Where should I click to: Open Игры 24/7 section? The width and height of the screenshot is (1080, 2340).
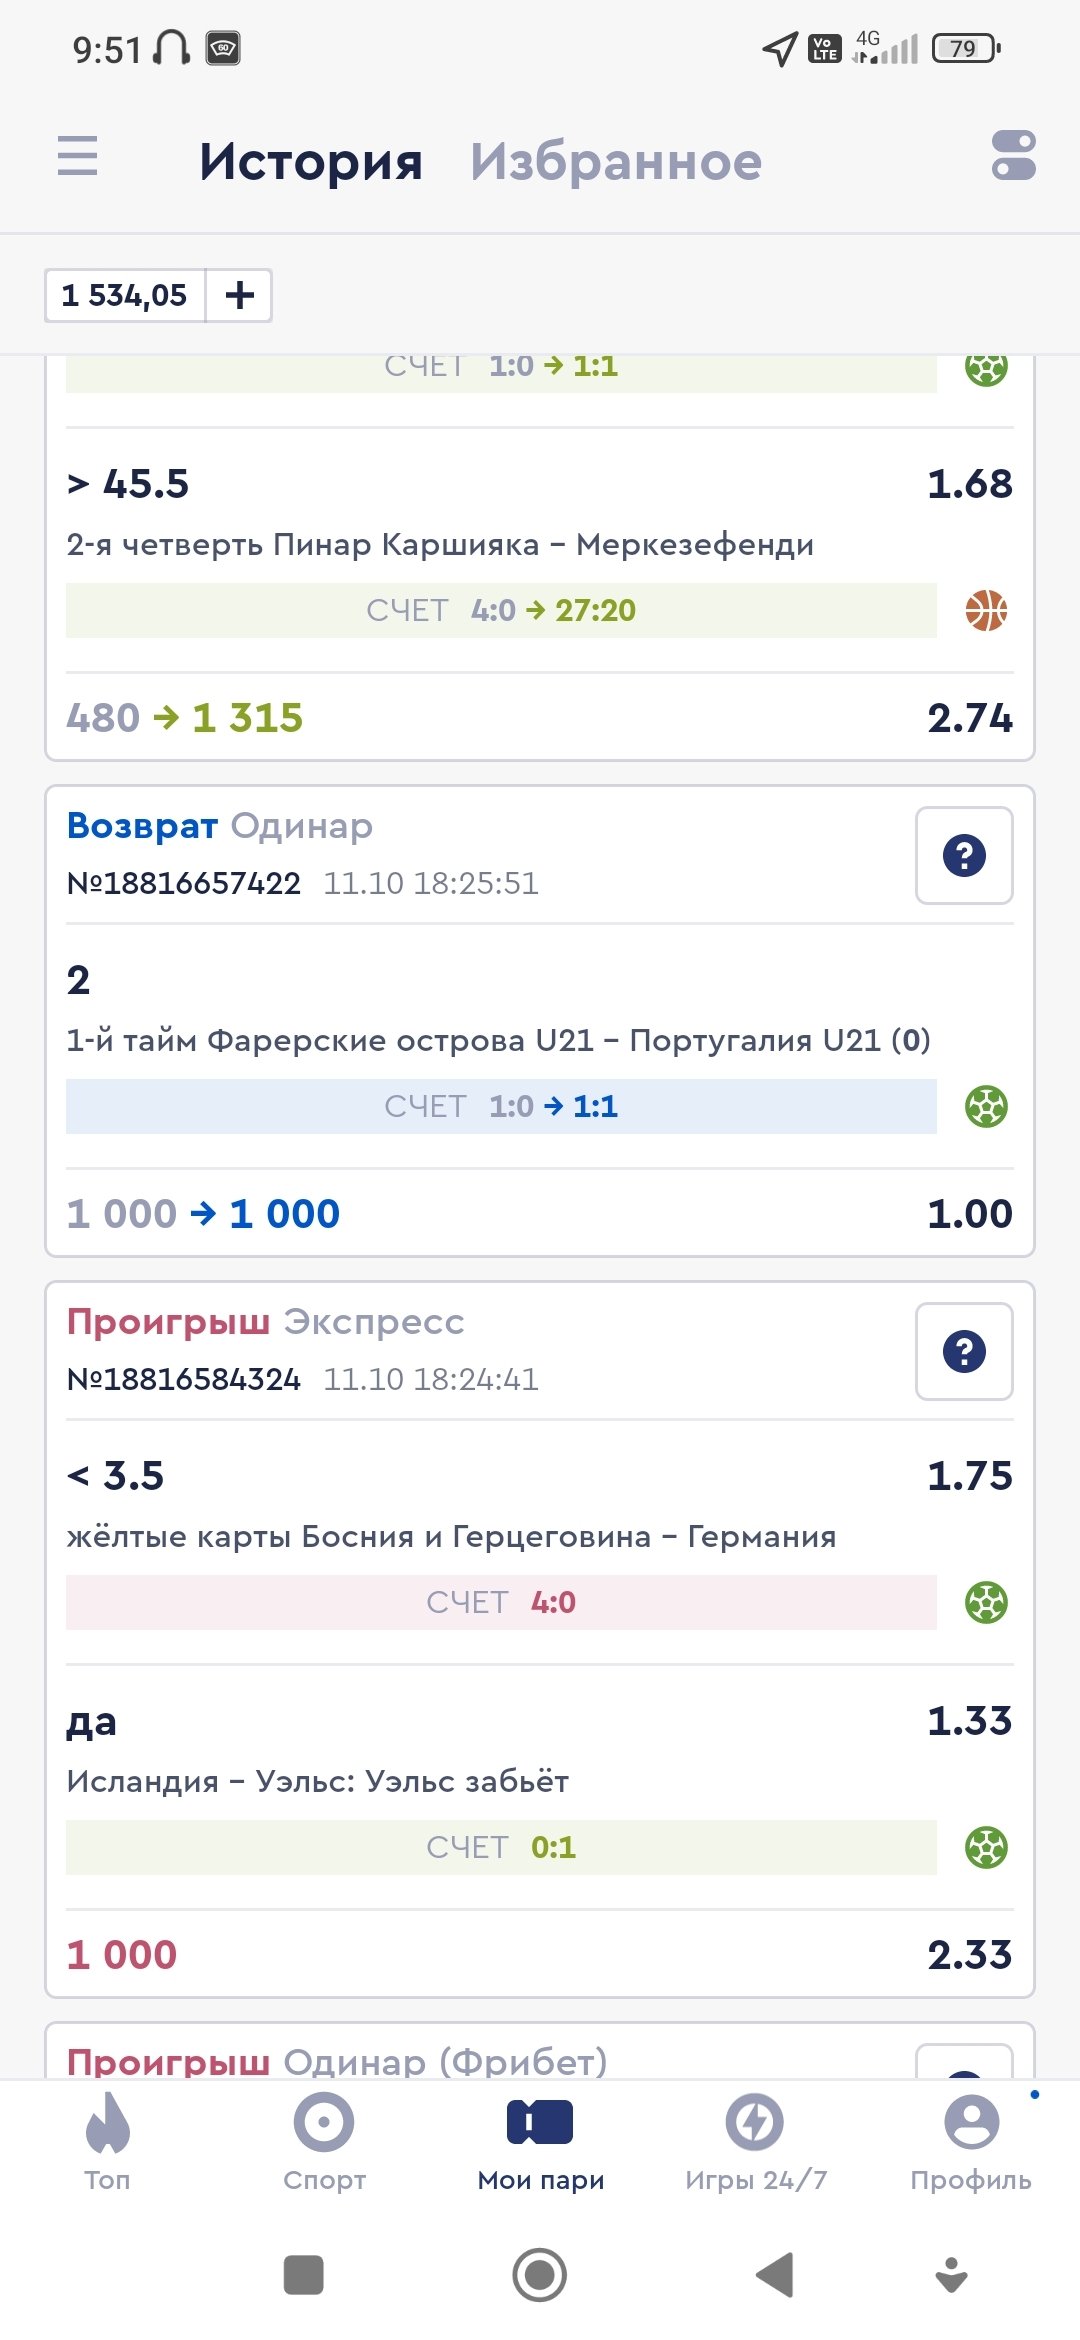tap(756, 2140)
